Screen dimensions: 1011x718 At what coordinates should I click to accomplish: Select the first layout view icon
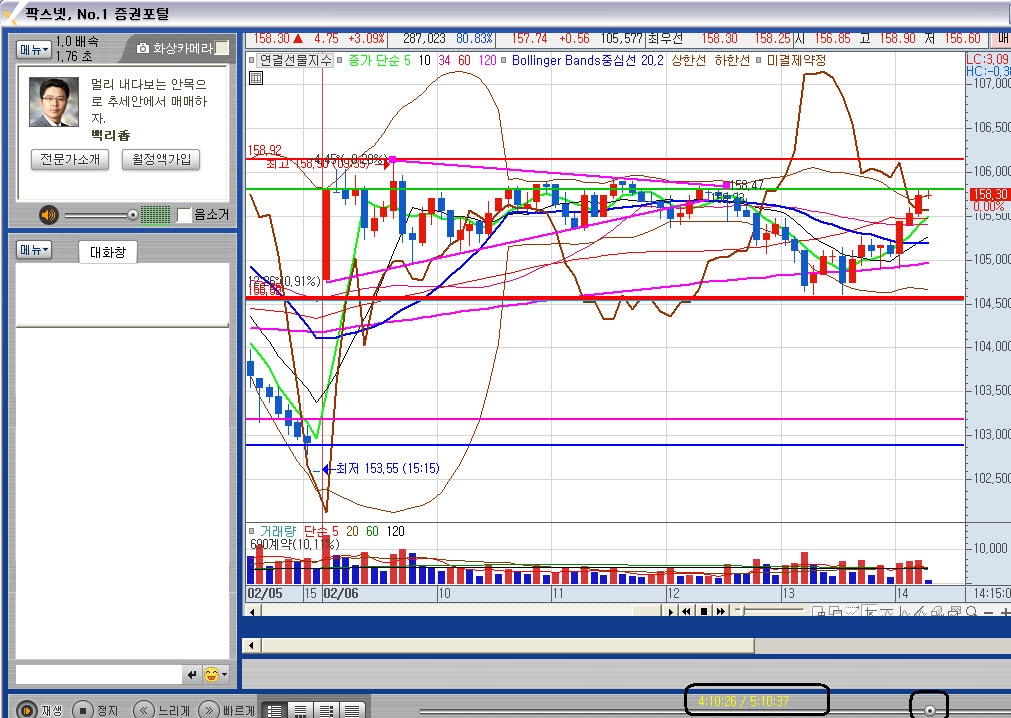tap(274, 710)
